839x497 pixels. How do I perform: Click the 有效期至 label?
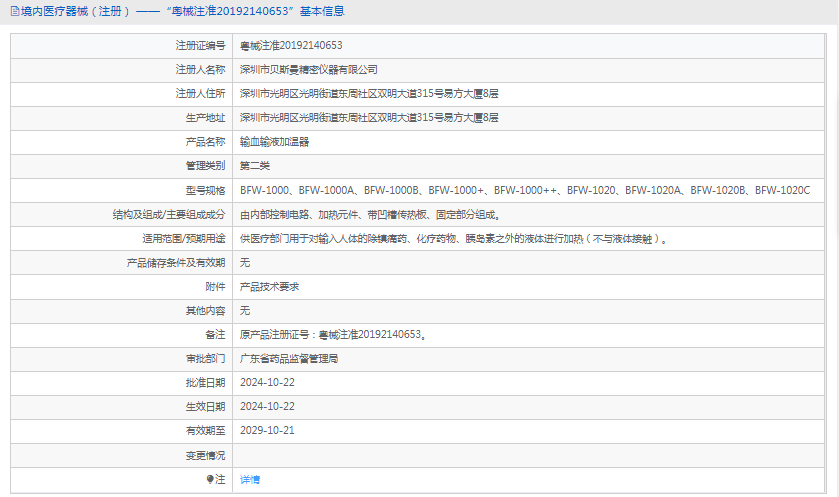tap(205, 431)
